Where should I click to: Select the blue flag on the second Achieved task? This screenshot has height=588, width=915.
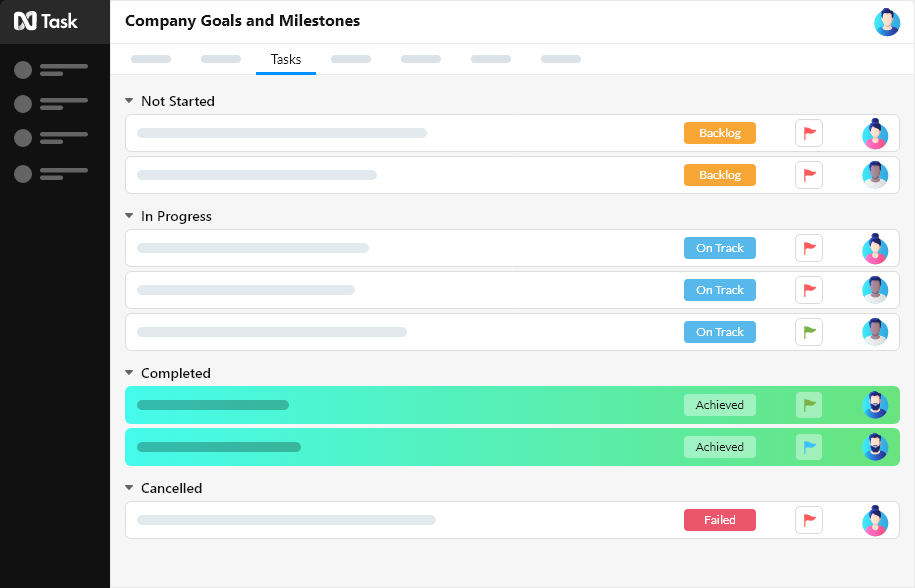coord(808,446)
